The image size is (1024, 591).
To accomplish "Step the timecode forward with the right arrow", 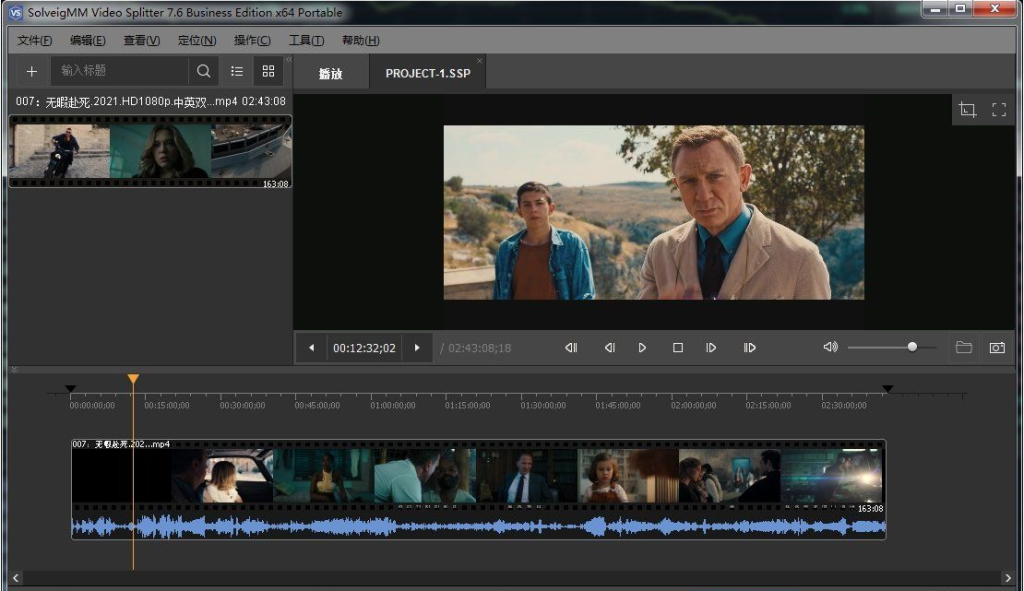I will tap(417, 348).
